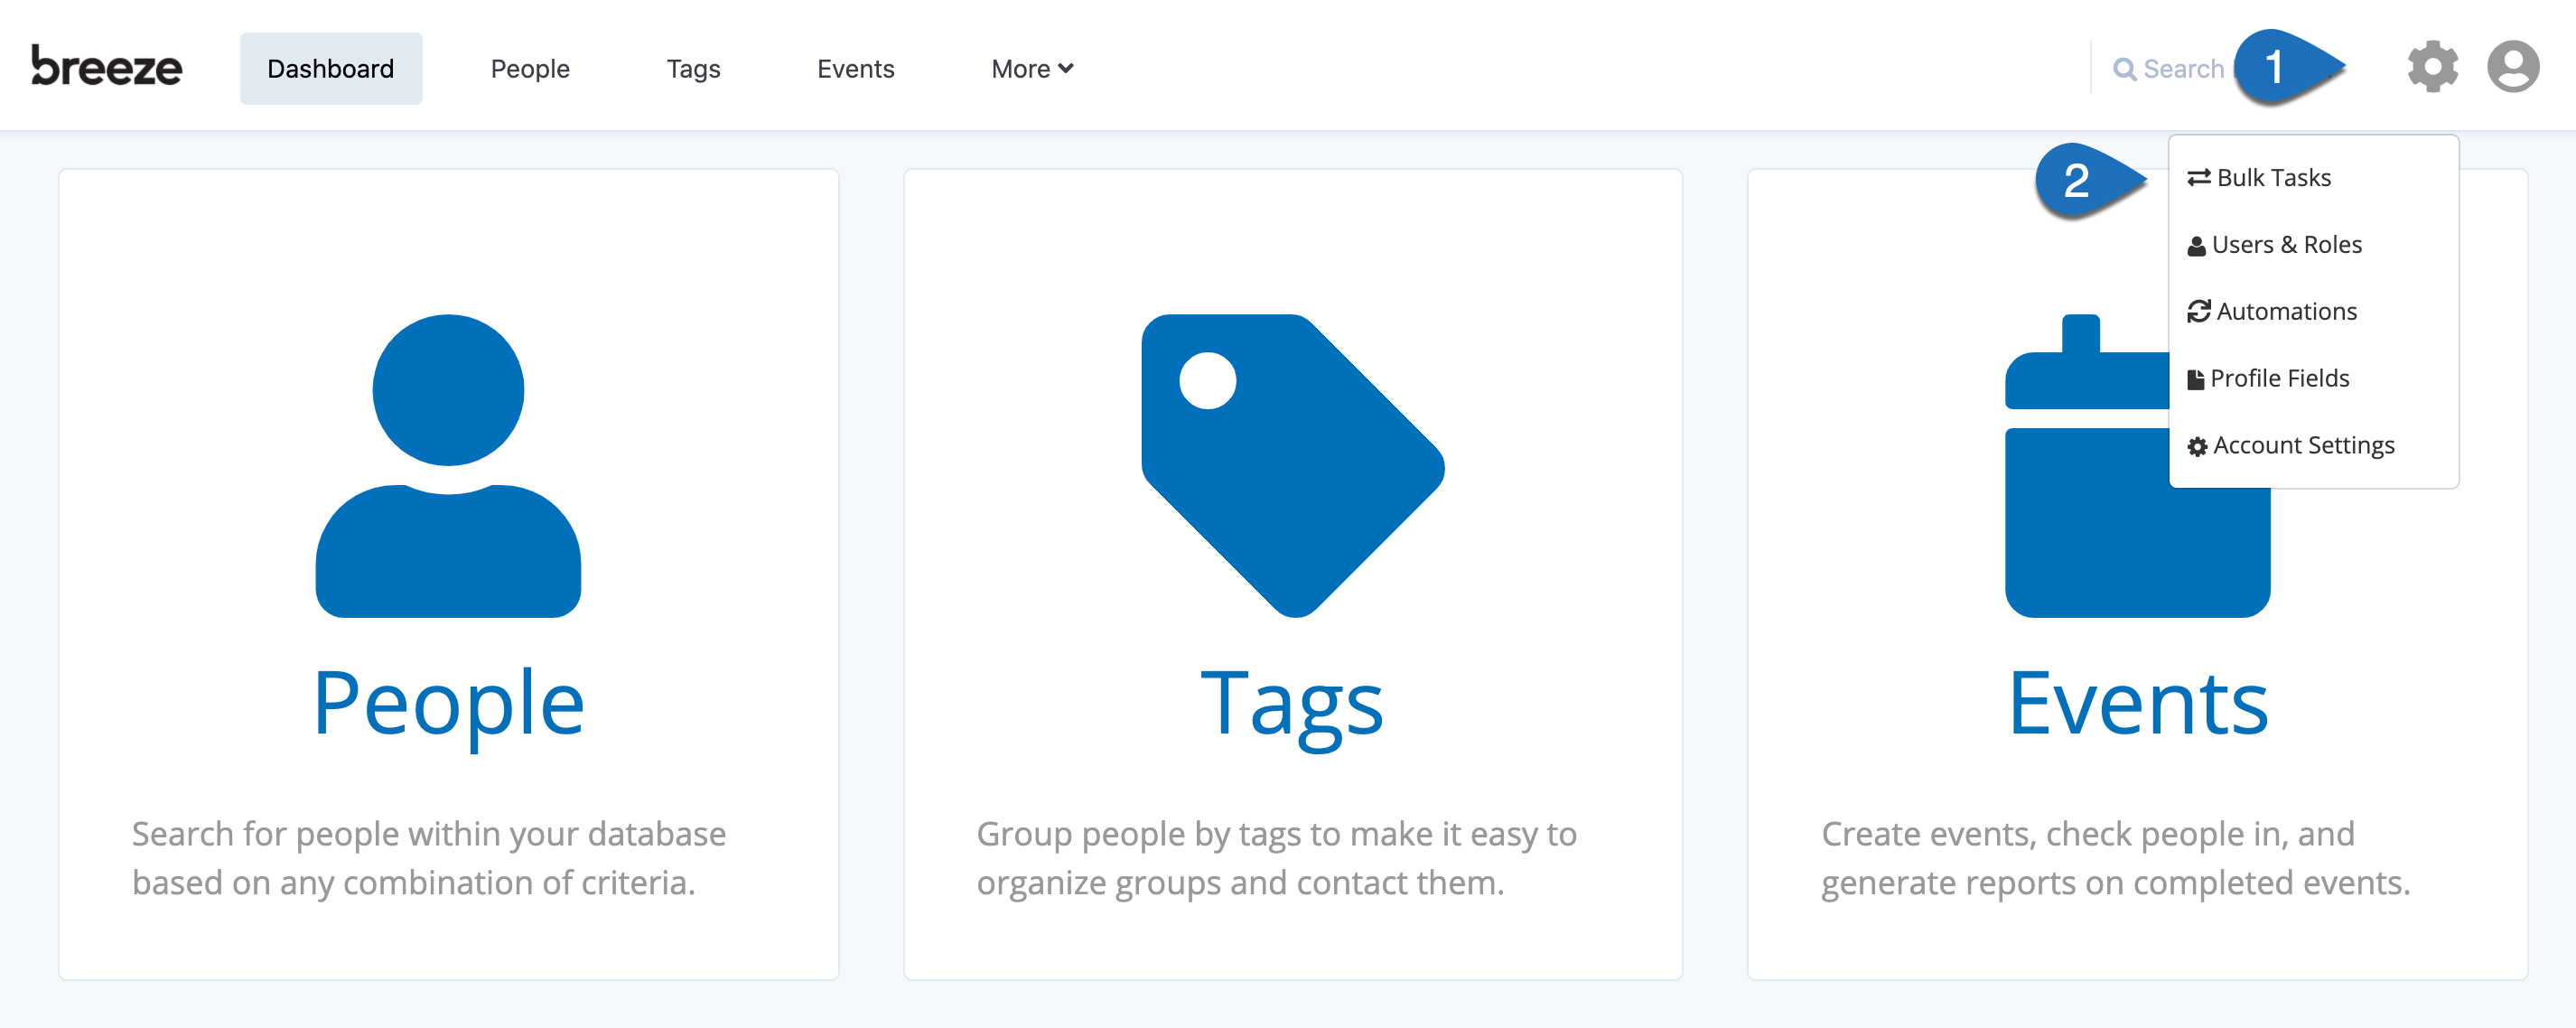Open the Events navigation tab
Screen dimensions: 2576x1028
pyautogui.click(x=855, y=69)
